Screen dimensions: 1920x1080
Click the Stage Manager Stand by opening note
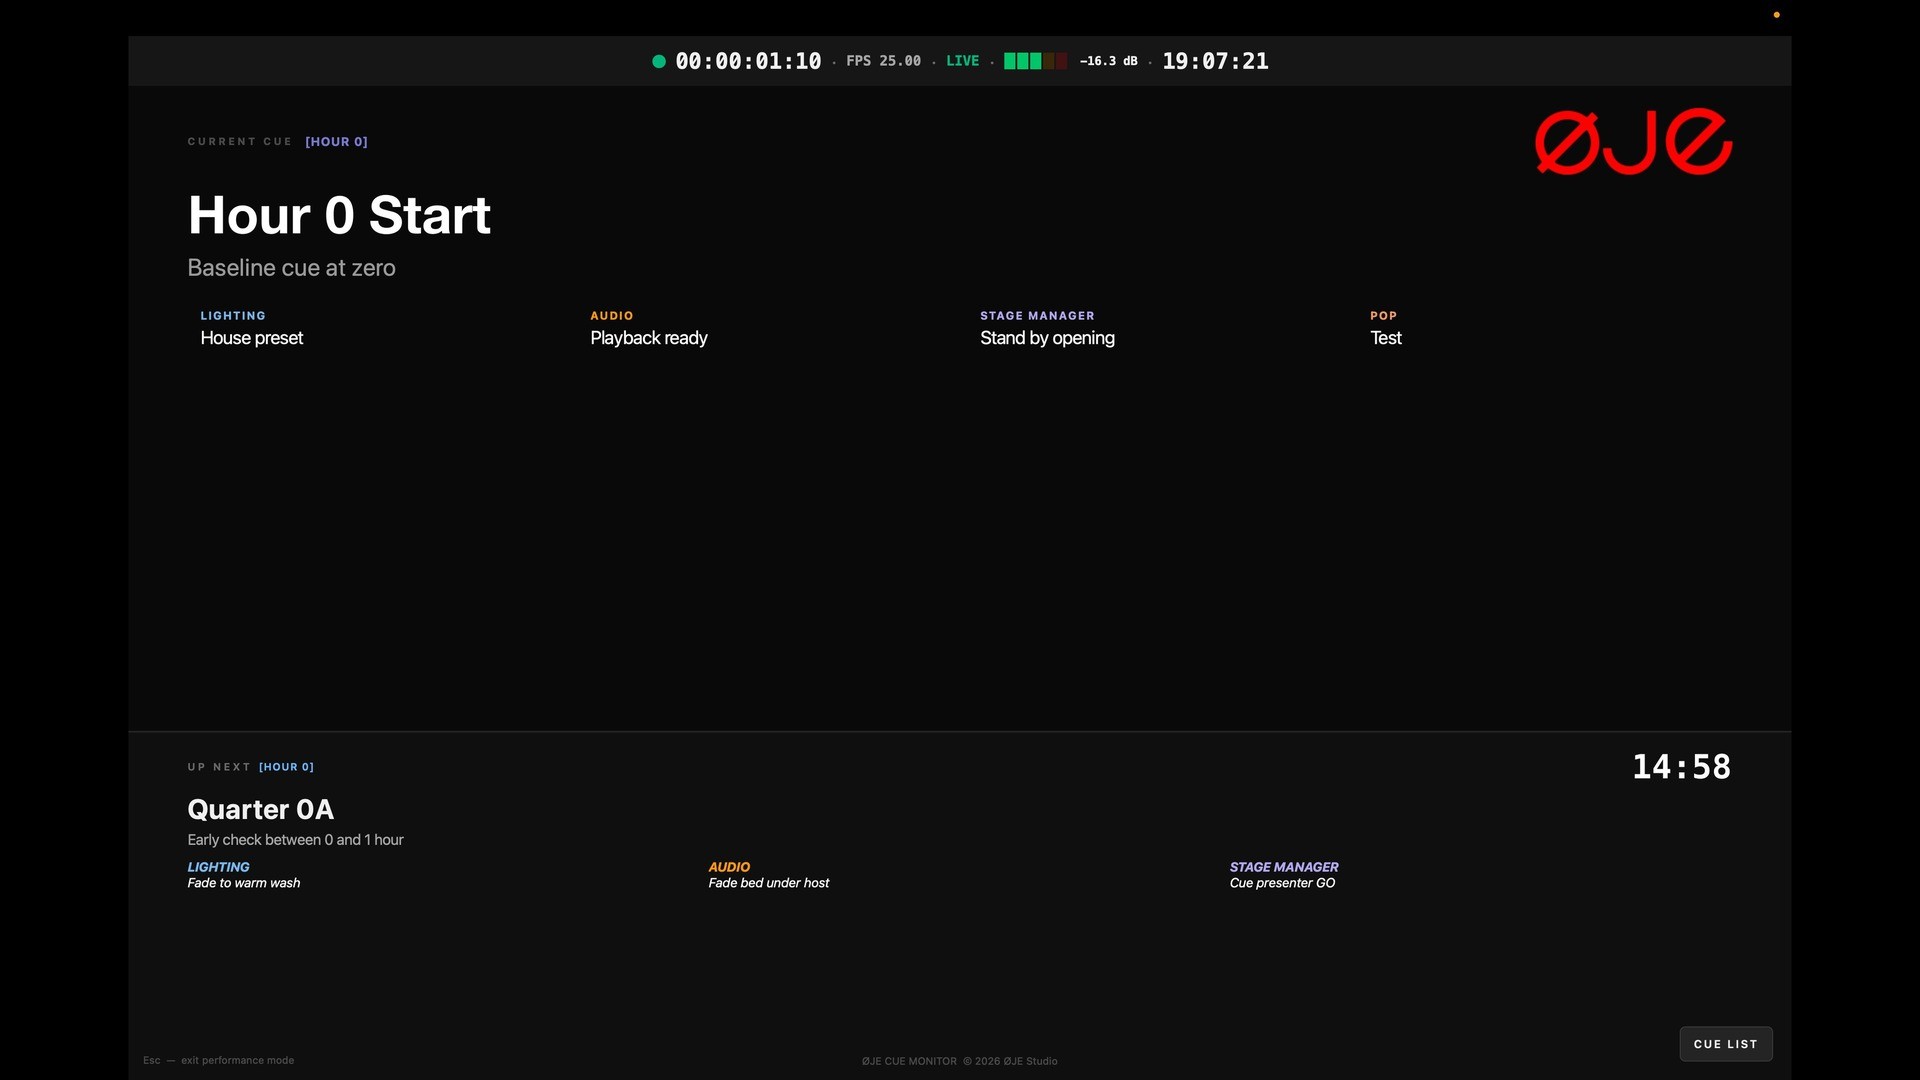coord(1047,338)
